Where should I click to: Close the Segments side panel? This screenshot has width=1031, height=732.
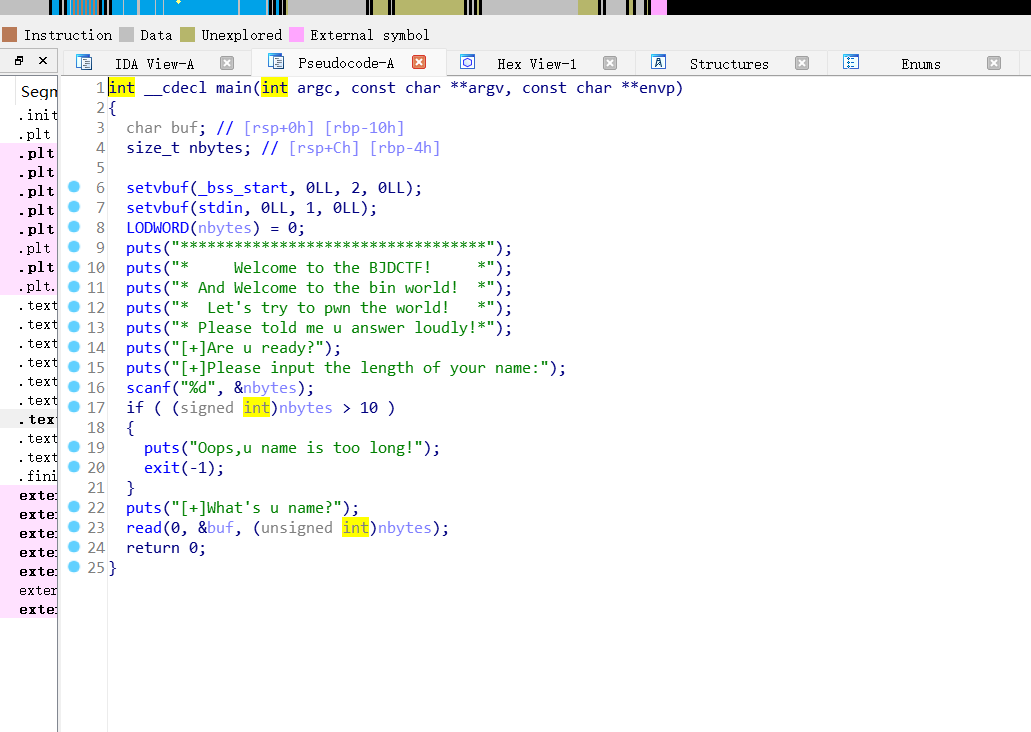pos(43,61)
